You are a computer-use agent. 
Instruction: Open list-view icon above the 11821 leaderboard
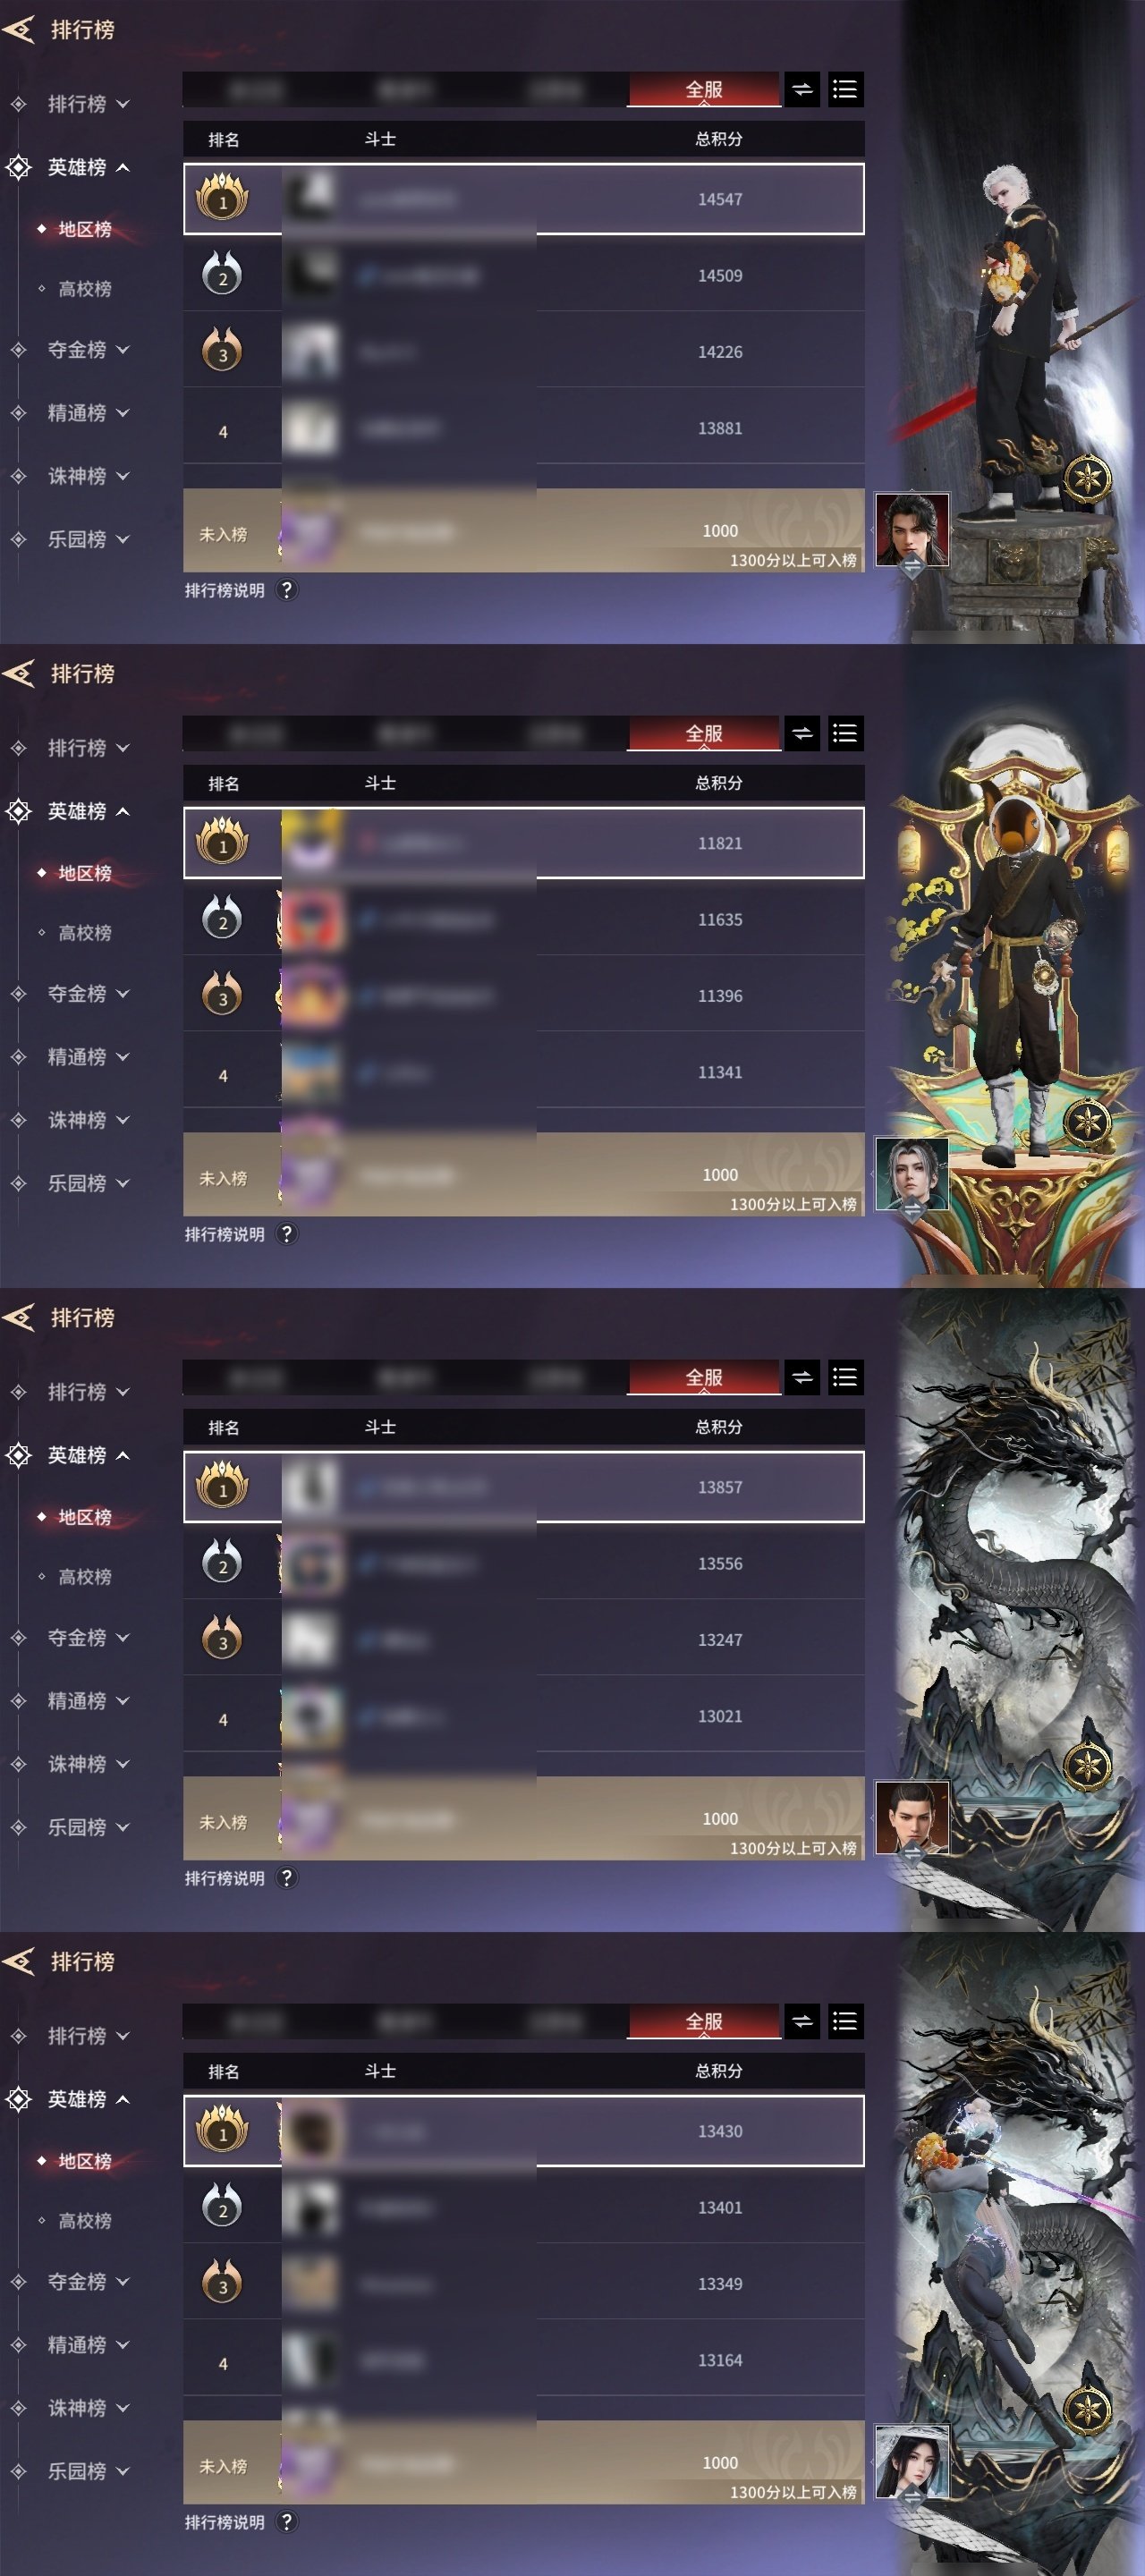pos(845,734)
